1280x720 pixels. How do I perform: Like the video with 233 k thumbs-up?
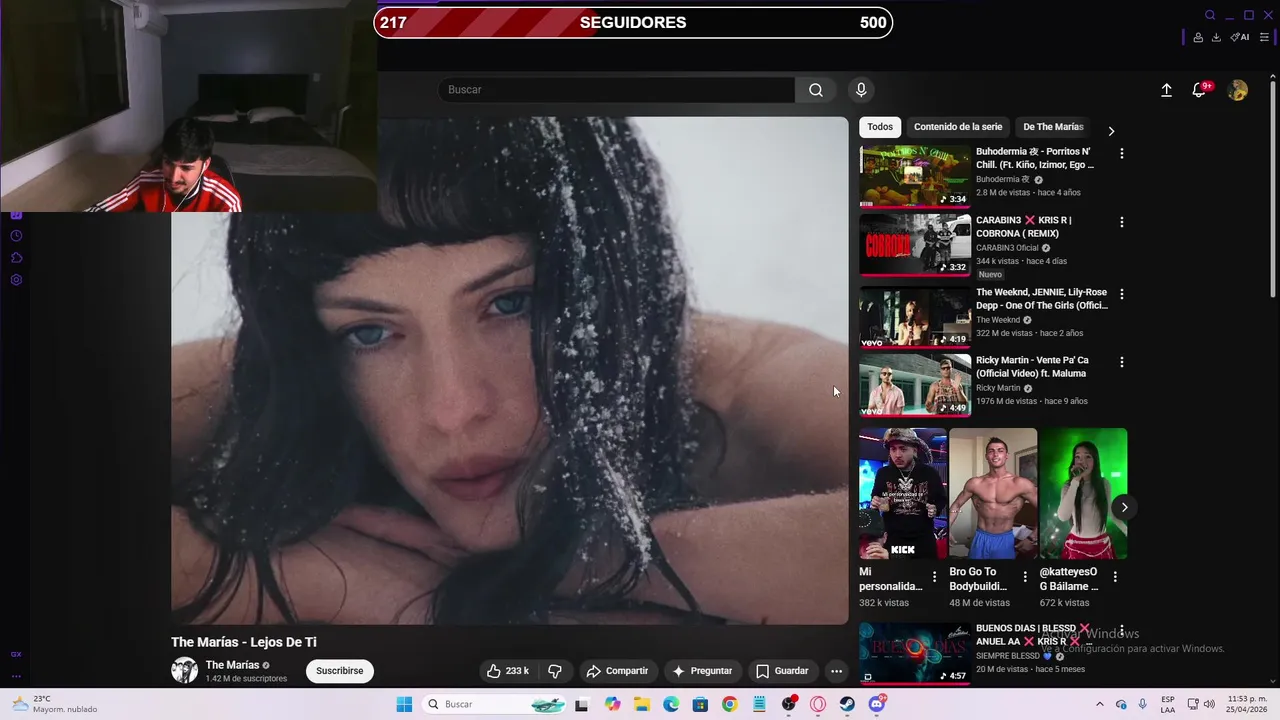pos(508,671)
